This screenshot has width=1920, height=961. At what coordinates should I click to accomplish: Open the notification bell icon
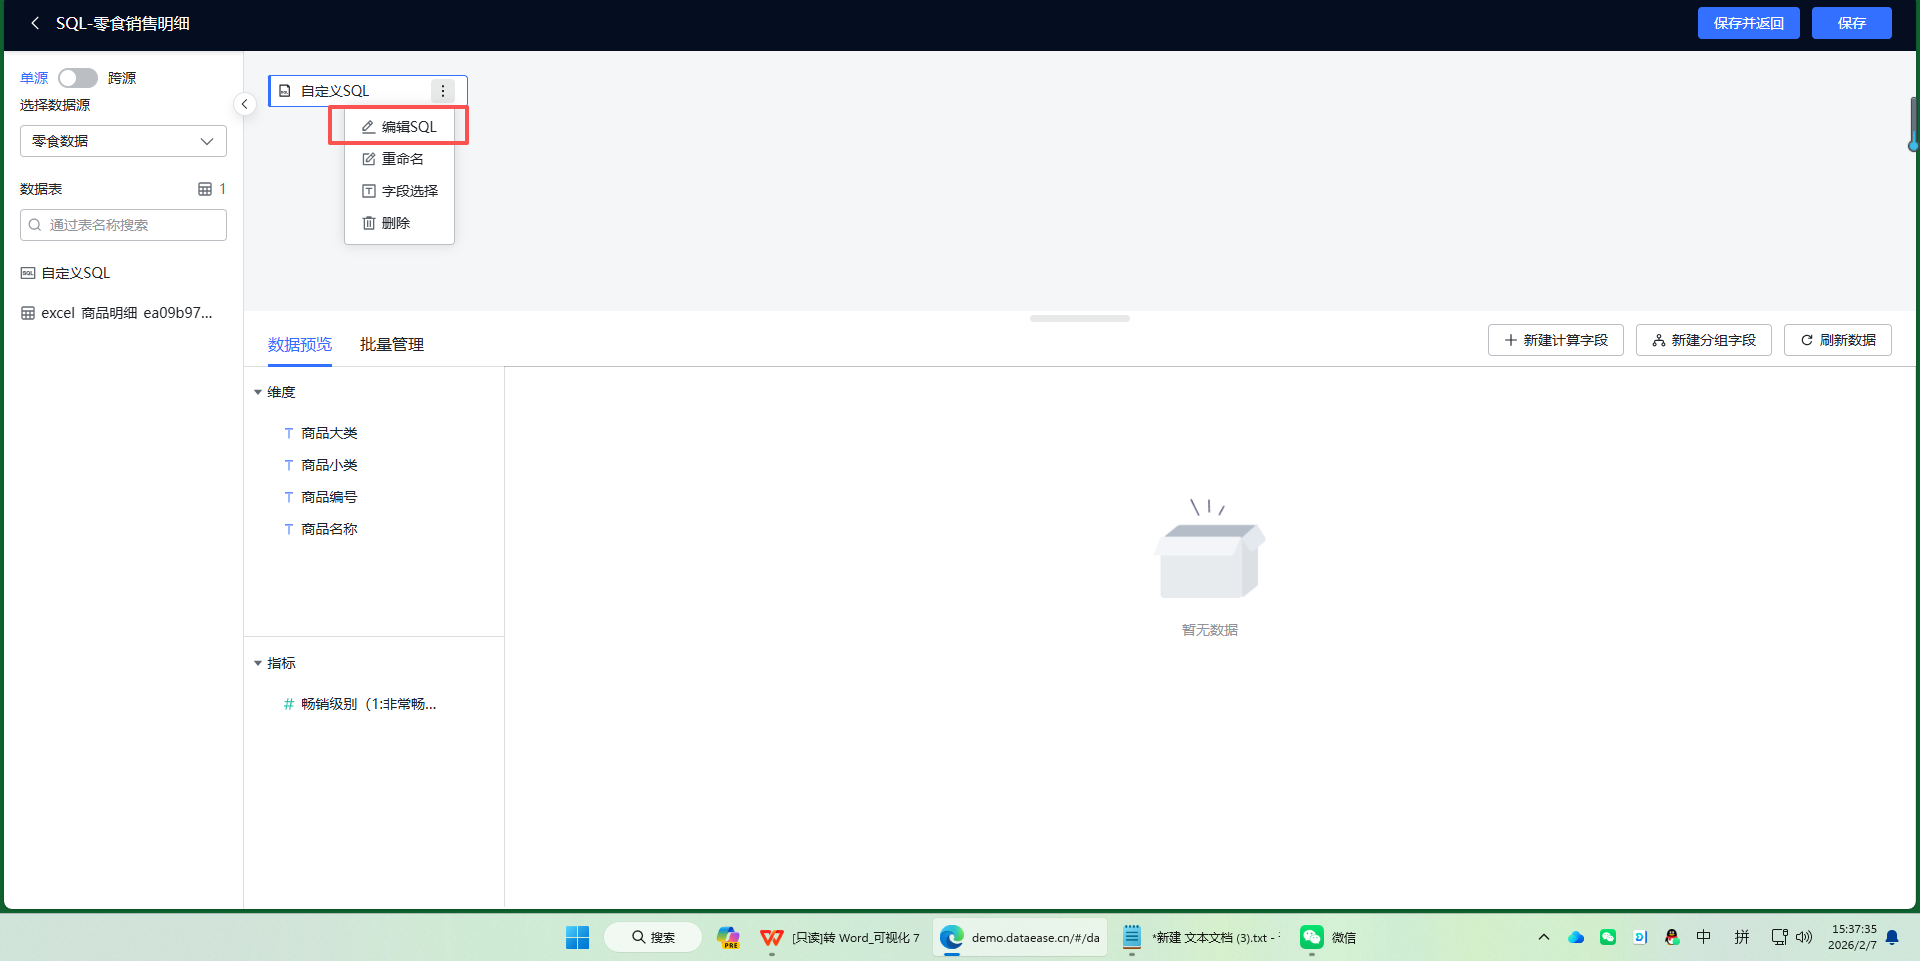[x=1892, y=937]
